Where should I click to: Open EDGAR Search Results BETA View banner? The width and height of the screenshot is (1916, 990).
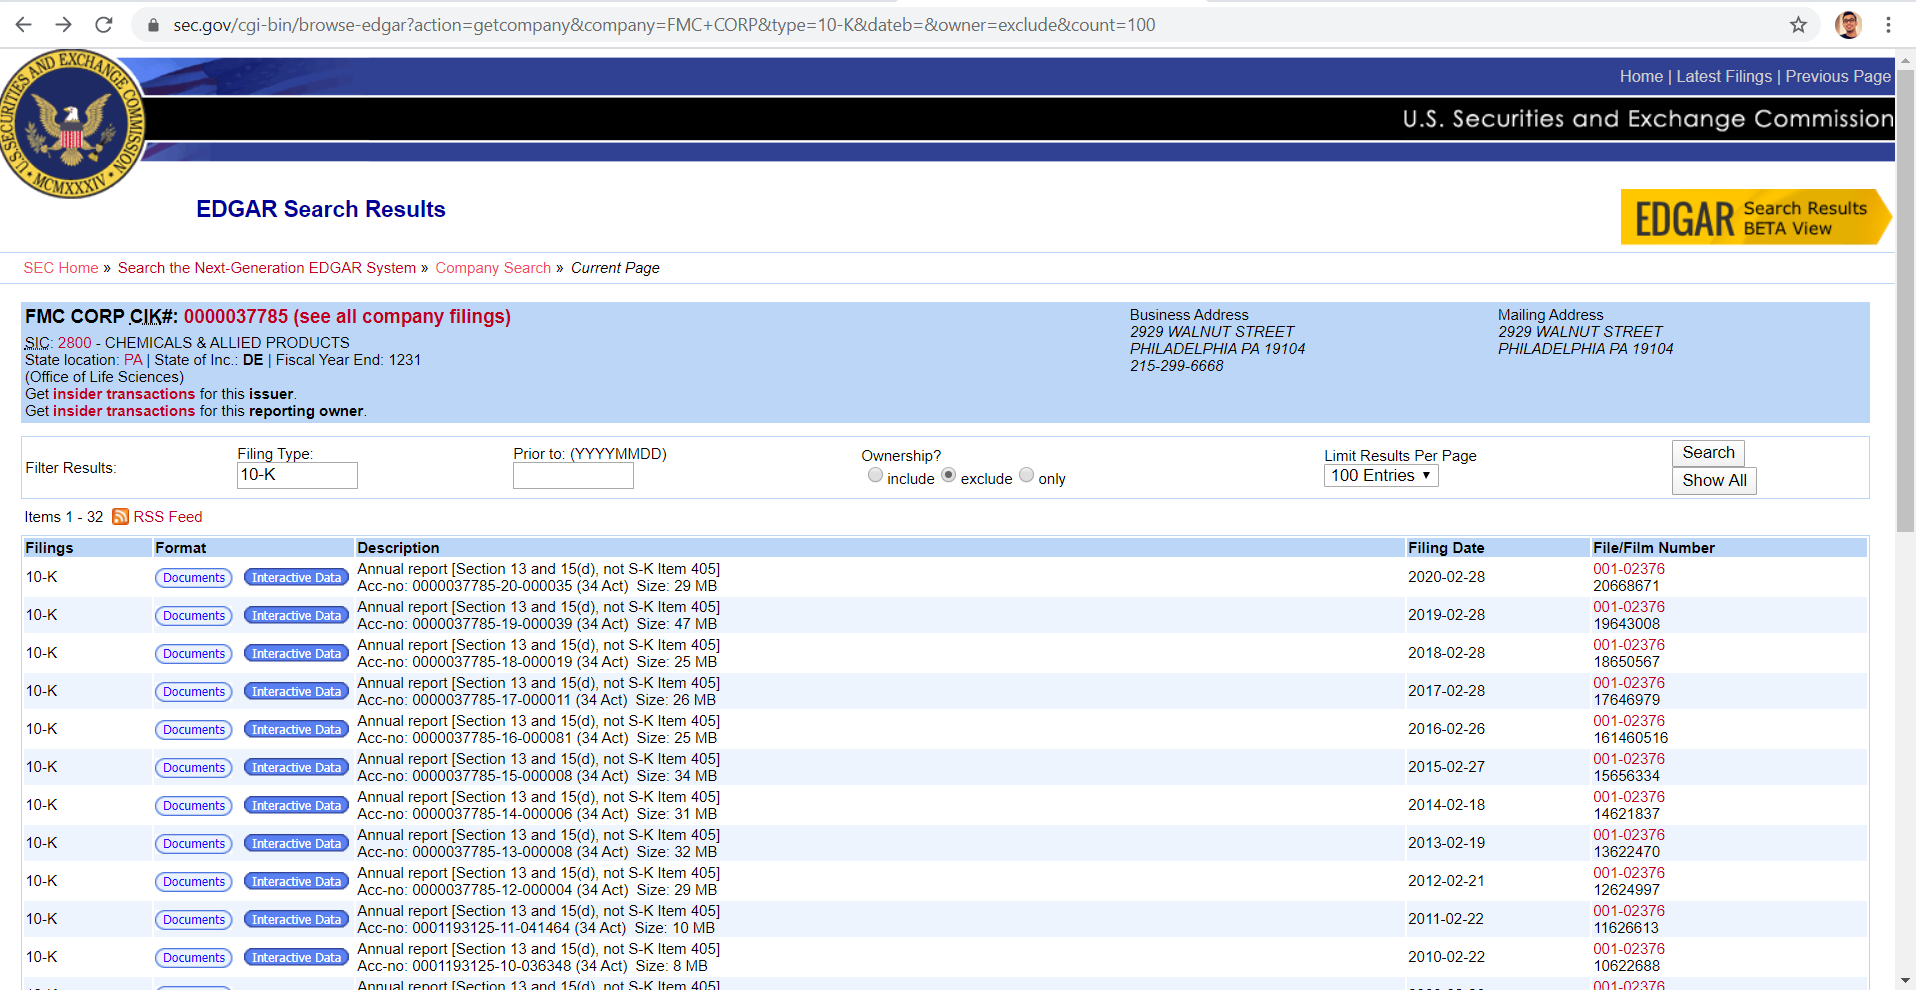pyautogui.click(x=1755, y=217)
